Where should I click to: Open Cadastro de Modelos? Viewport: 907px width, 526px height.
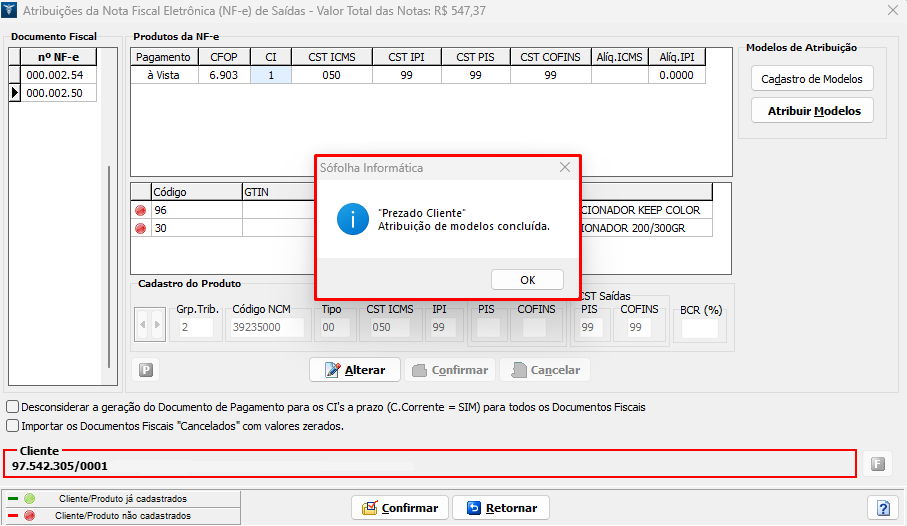tap(811, 79)
